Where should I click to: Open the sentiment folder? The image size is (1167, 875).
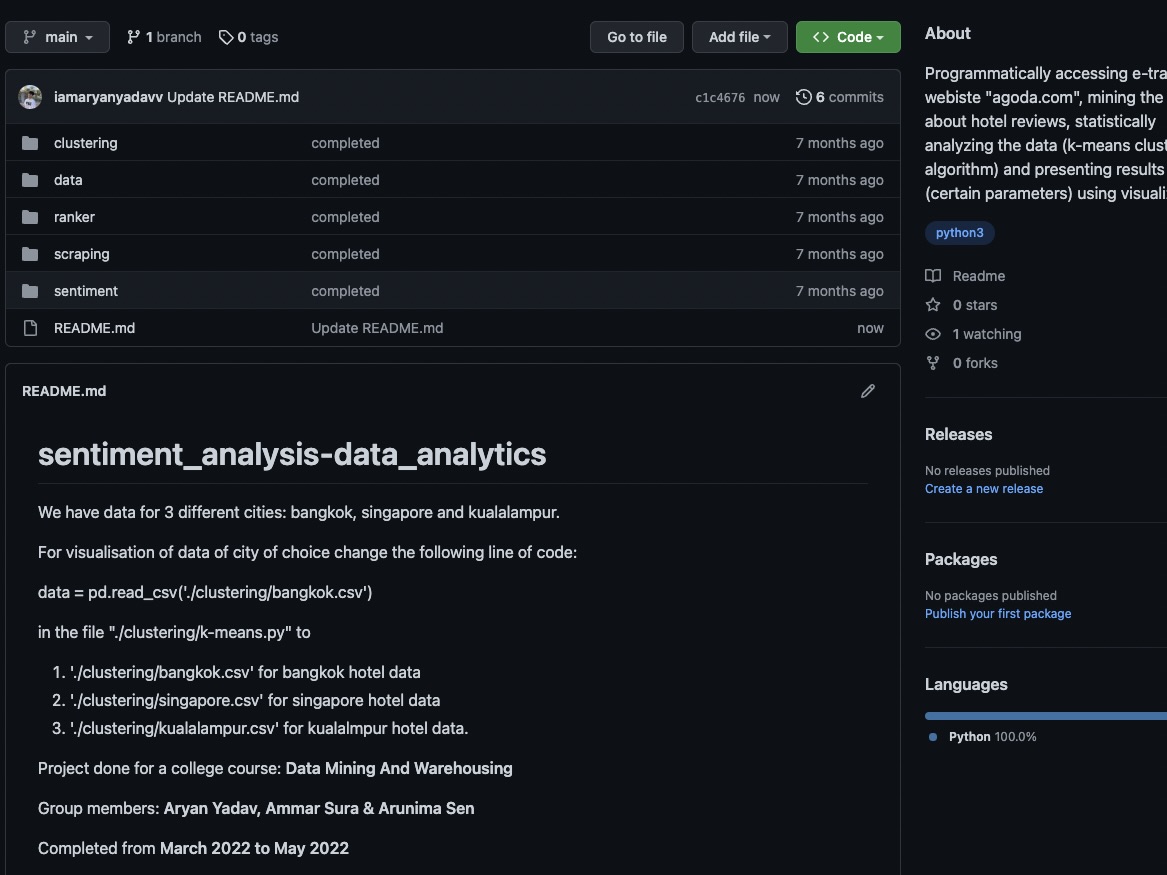pos(86,291)
